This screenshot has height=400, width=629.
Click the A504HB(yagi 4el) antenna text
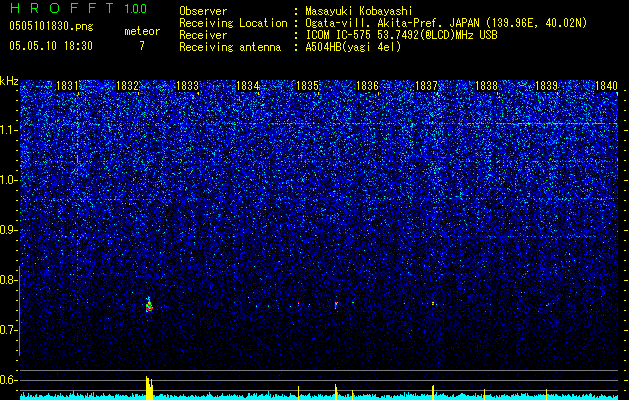point(353,47)
